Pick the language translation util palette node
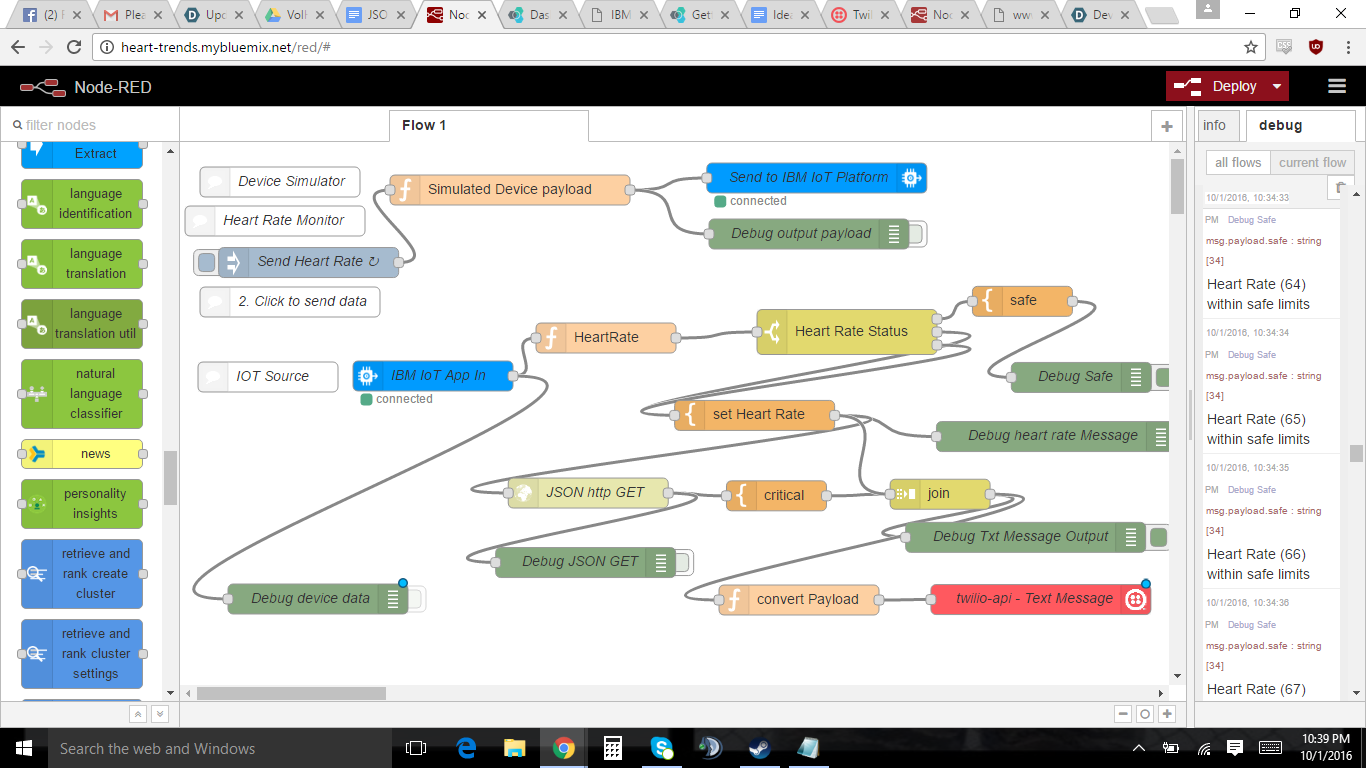1366x768 pixels. tap(82, 324)
